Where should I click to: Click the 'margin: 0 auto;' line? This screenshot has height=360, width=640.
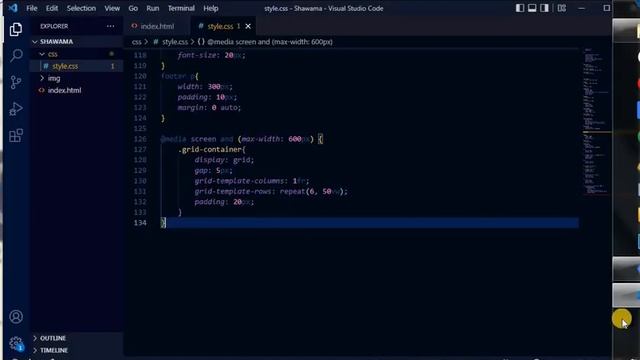(x=209, y=108)
